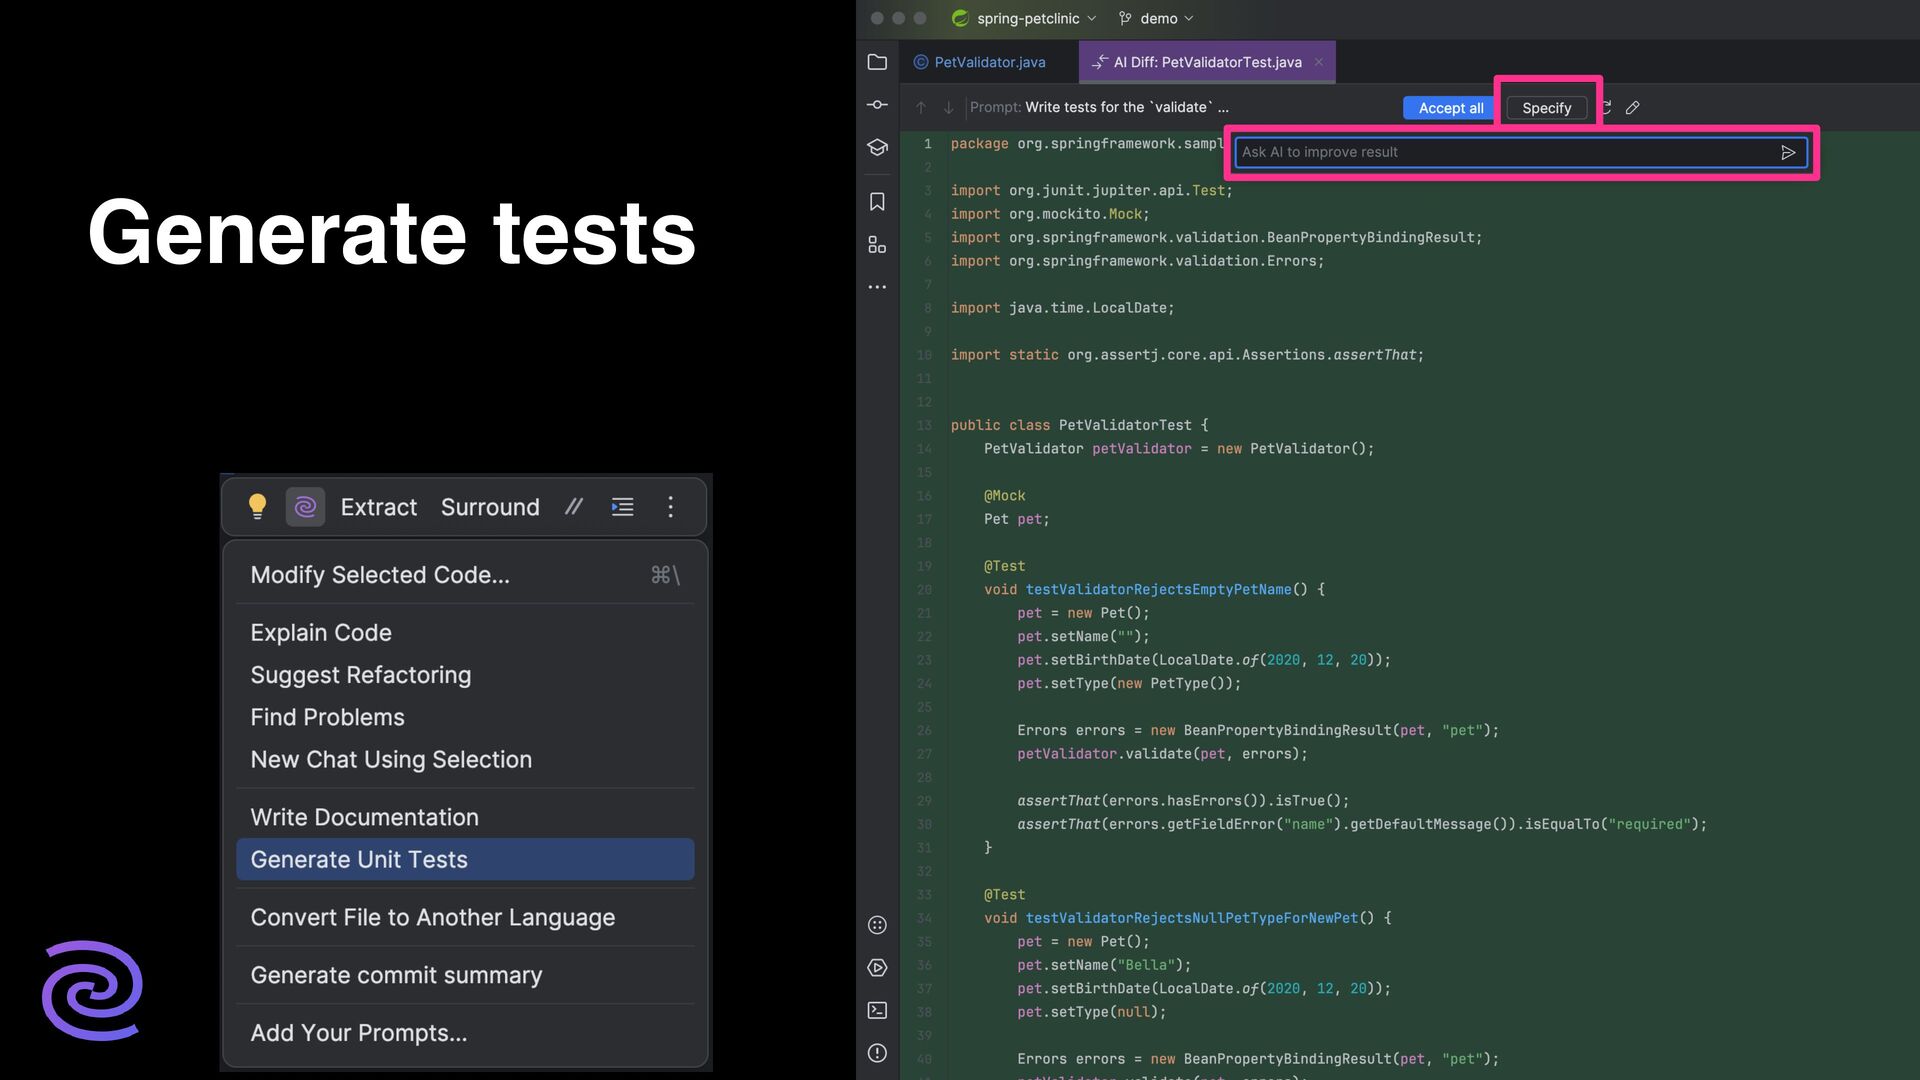This screenshot has height=1080, width=1920.
Task: Switch to the PetValidator.java tab
Action: pos(989,62)
